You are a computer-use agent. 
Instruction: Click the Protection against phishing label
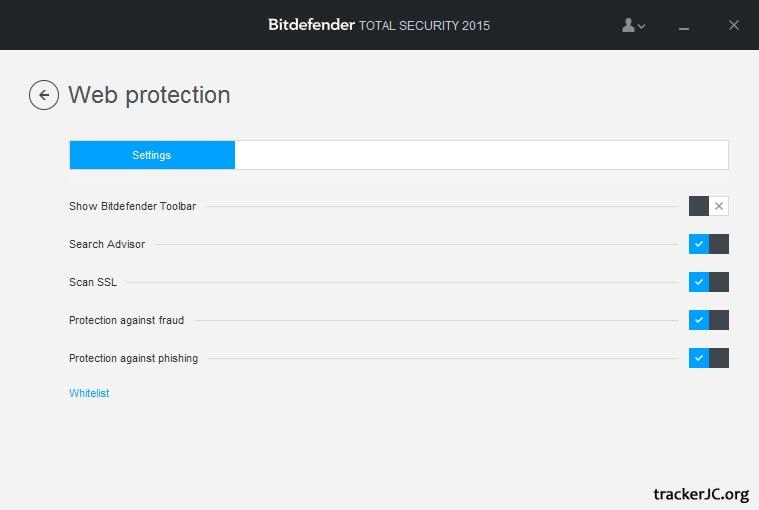click(133, 358)
